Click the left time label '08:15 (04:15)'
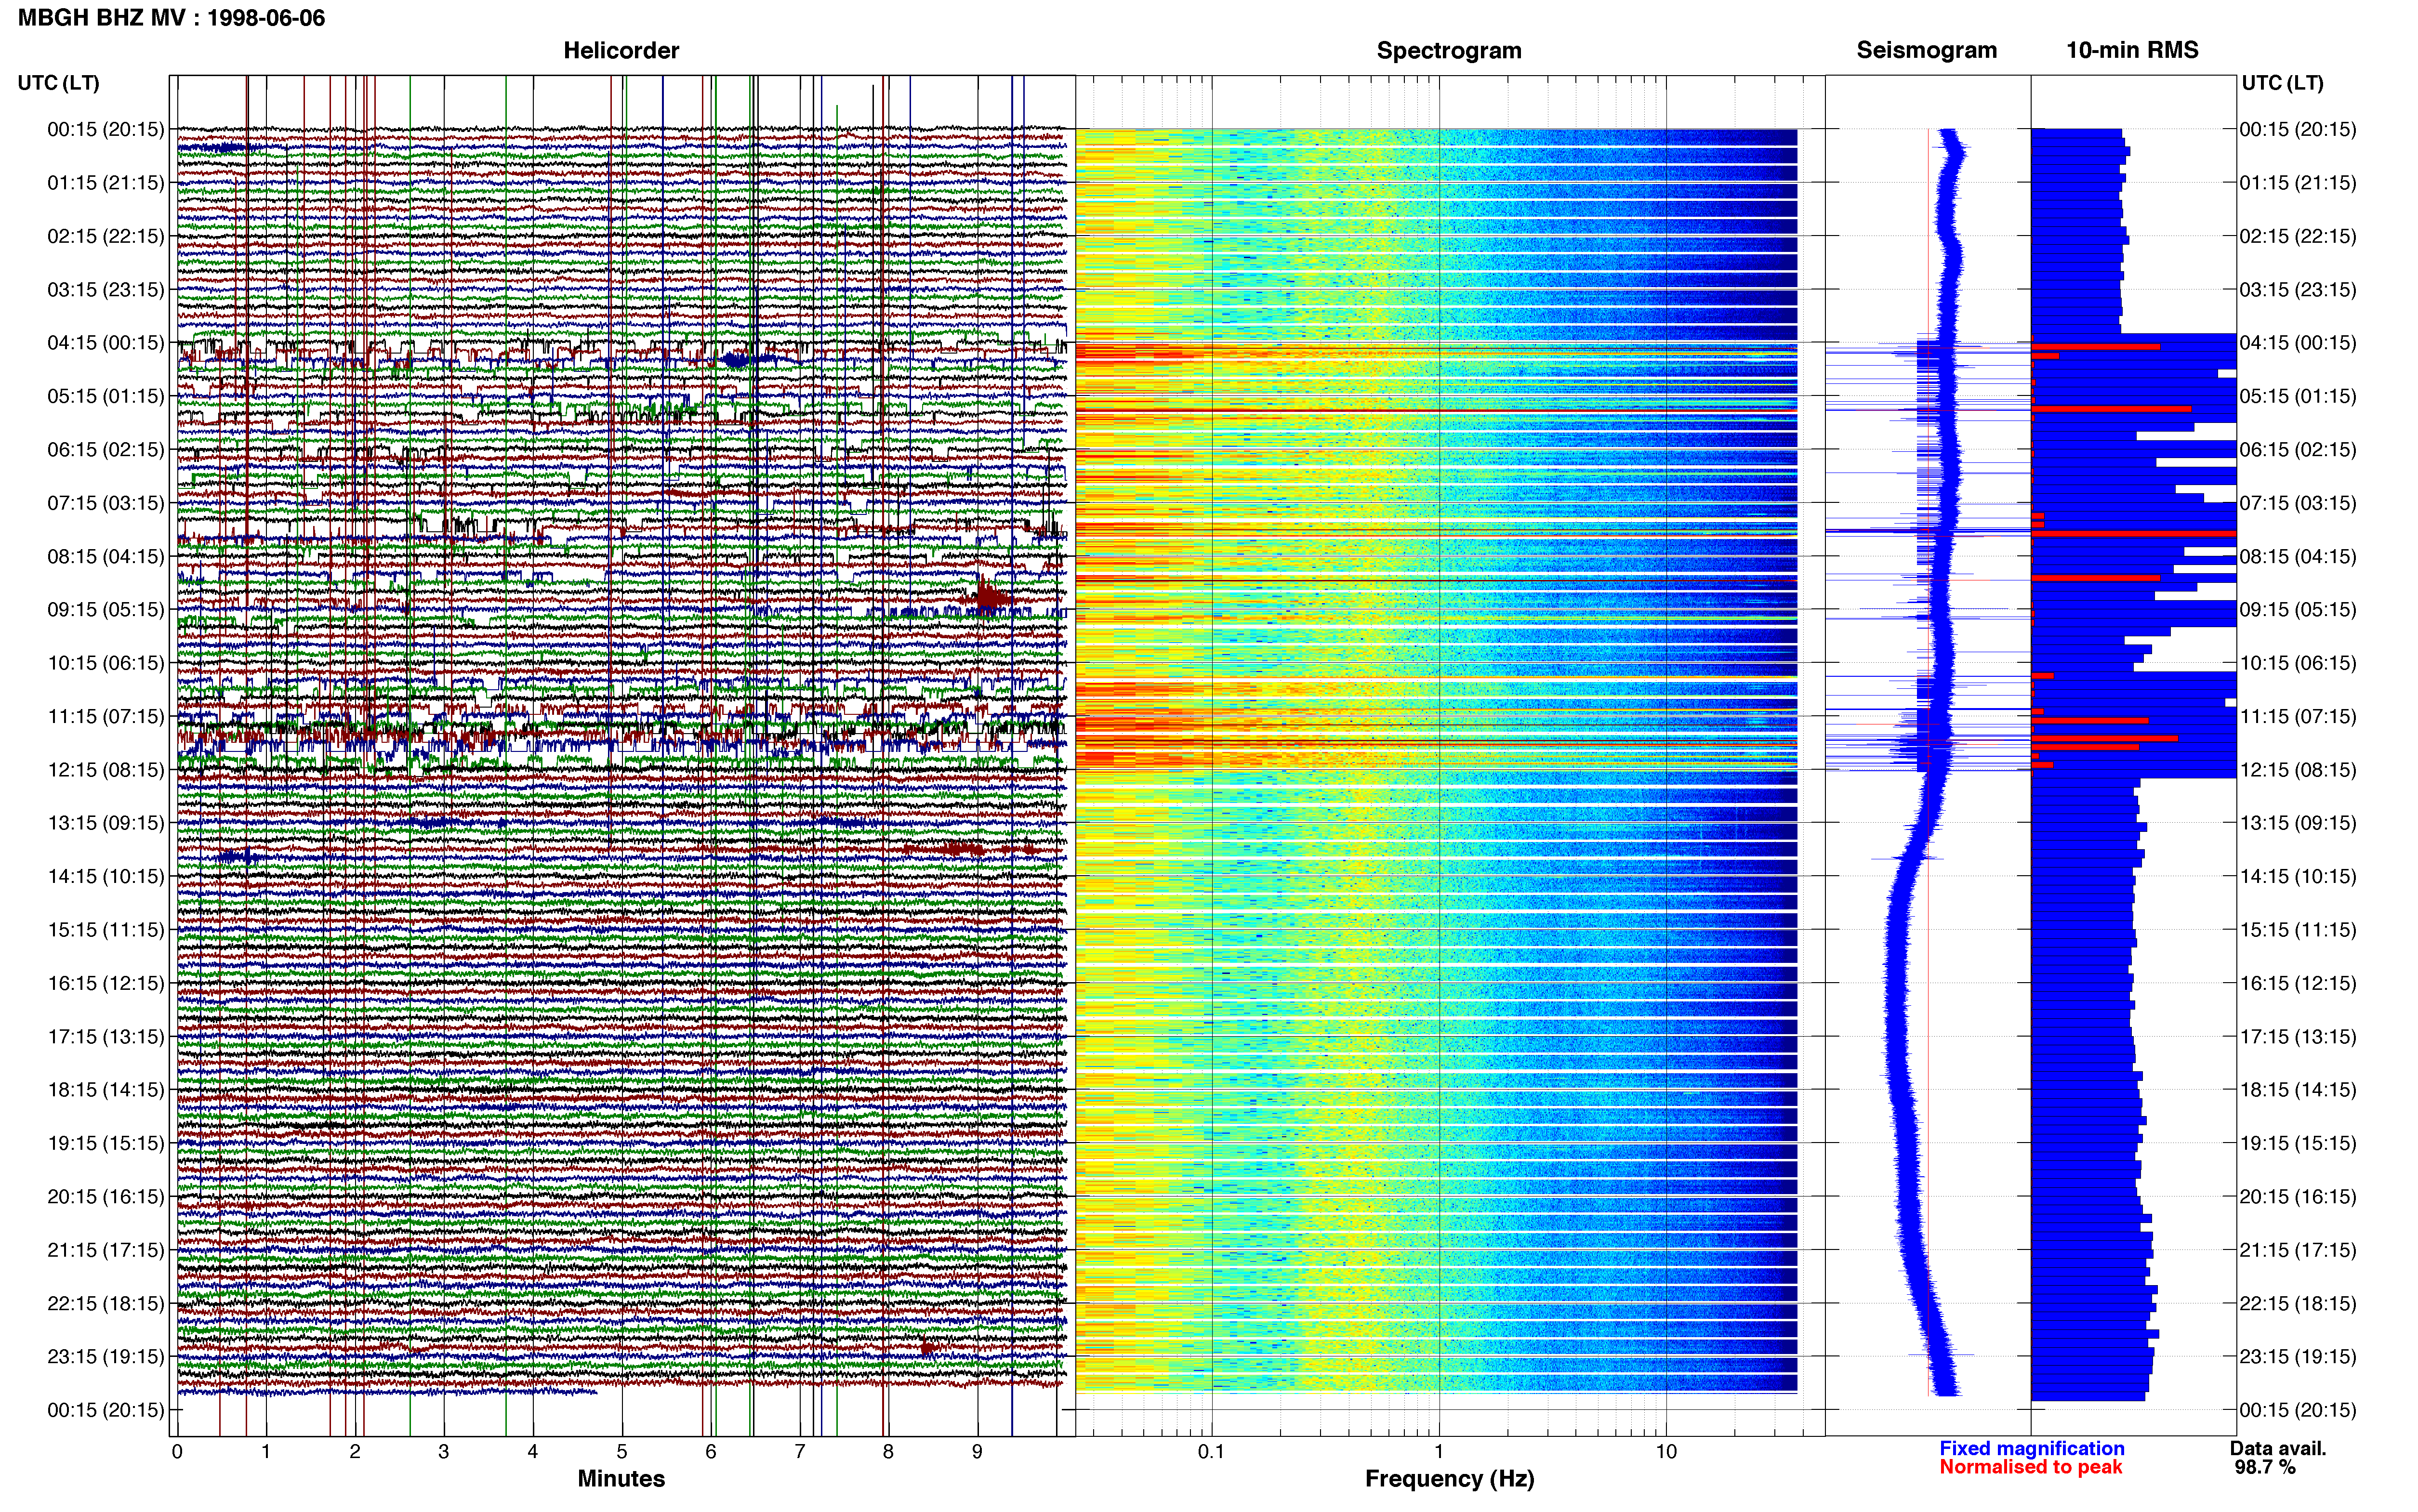The image size is (2418, 1512). pyautogui.click(x=105, y=556)
